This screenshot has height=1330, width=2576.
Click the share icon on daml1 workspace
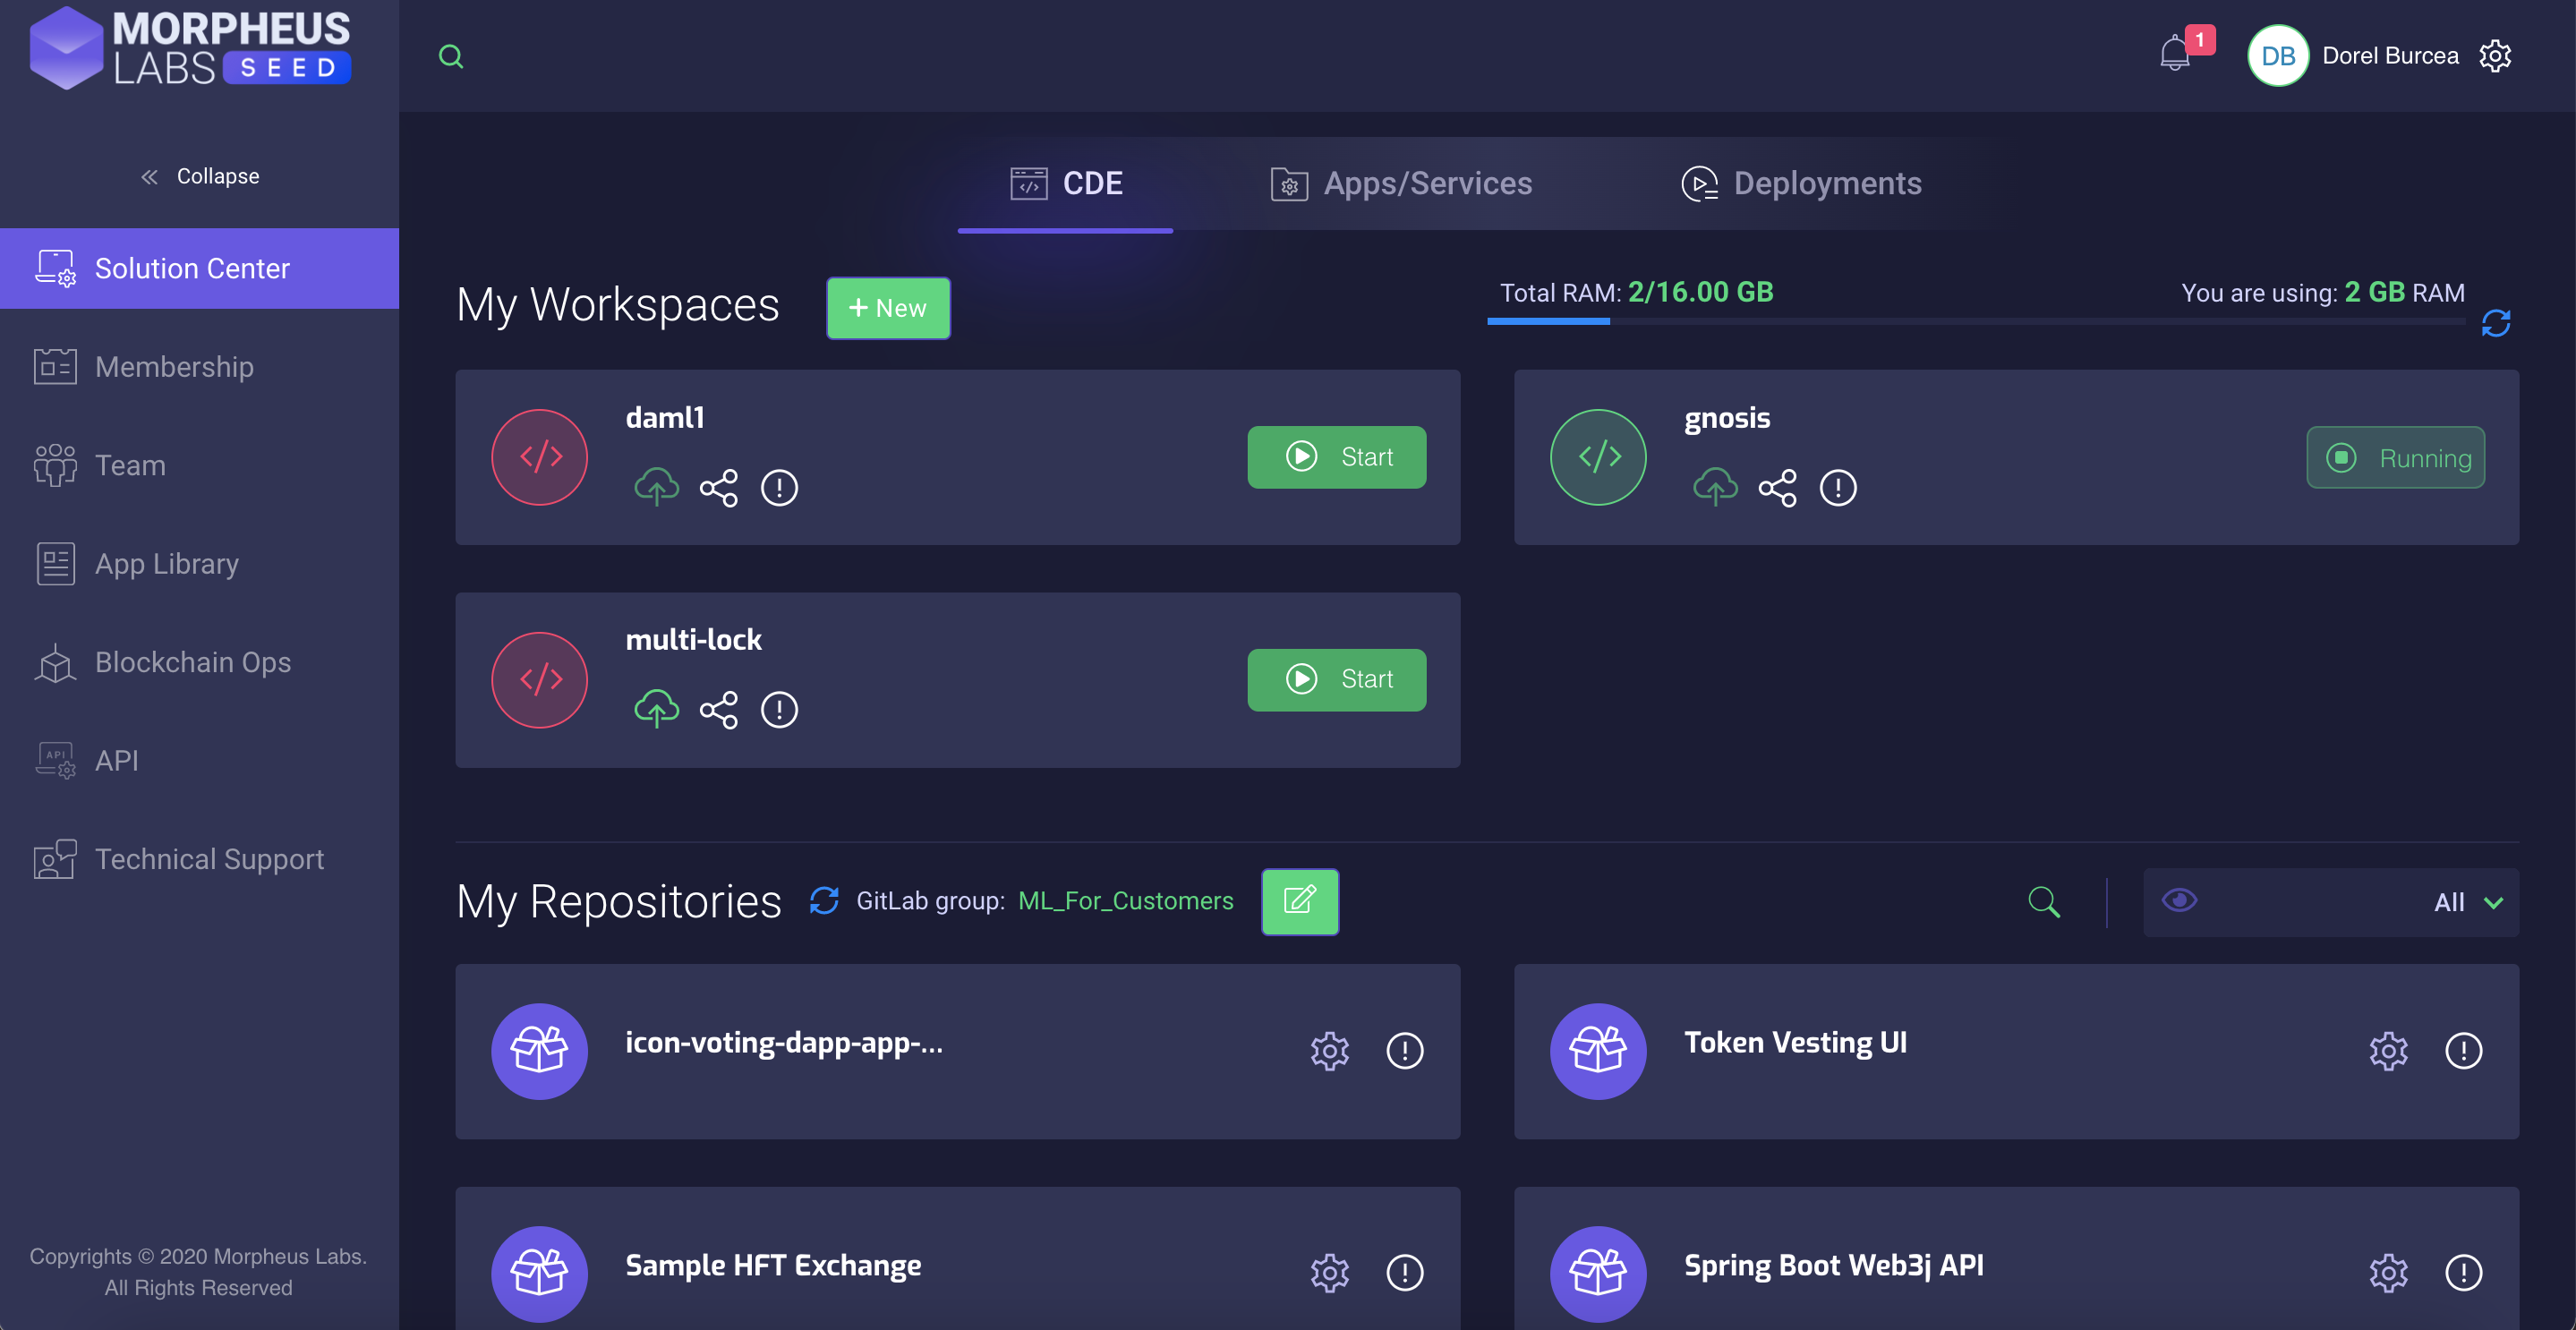pos(718,488)
